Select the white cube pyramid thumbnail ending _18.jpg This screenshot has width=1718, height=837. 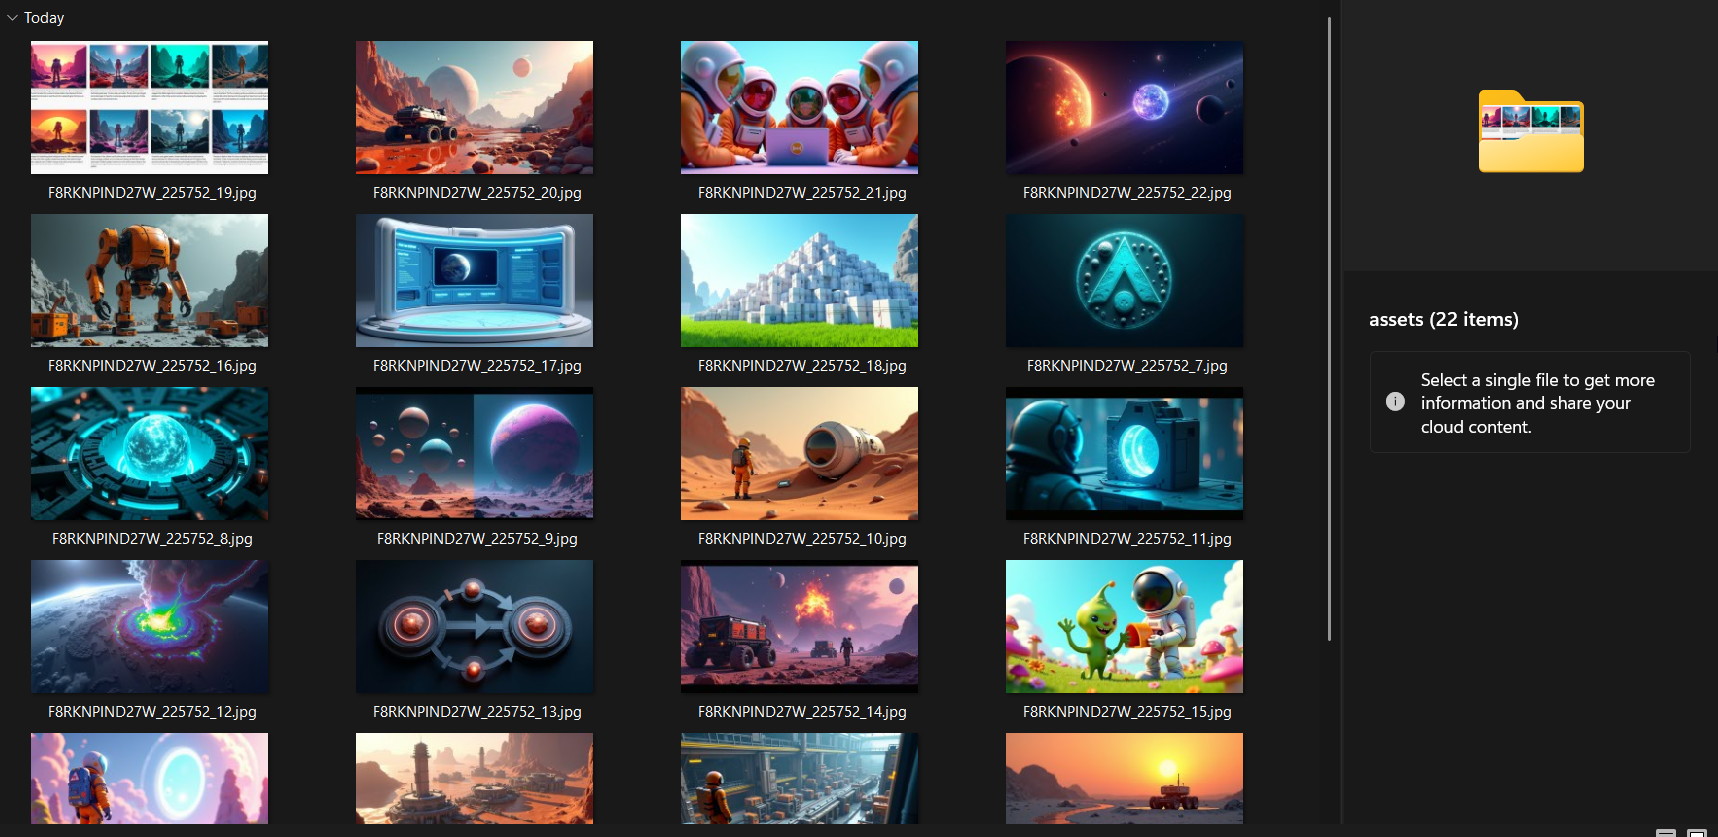click(799, 280)
